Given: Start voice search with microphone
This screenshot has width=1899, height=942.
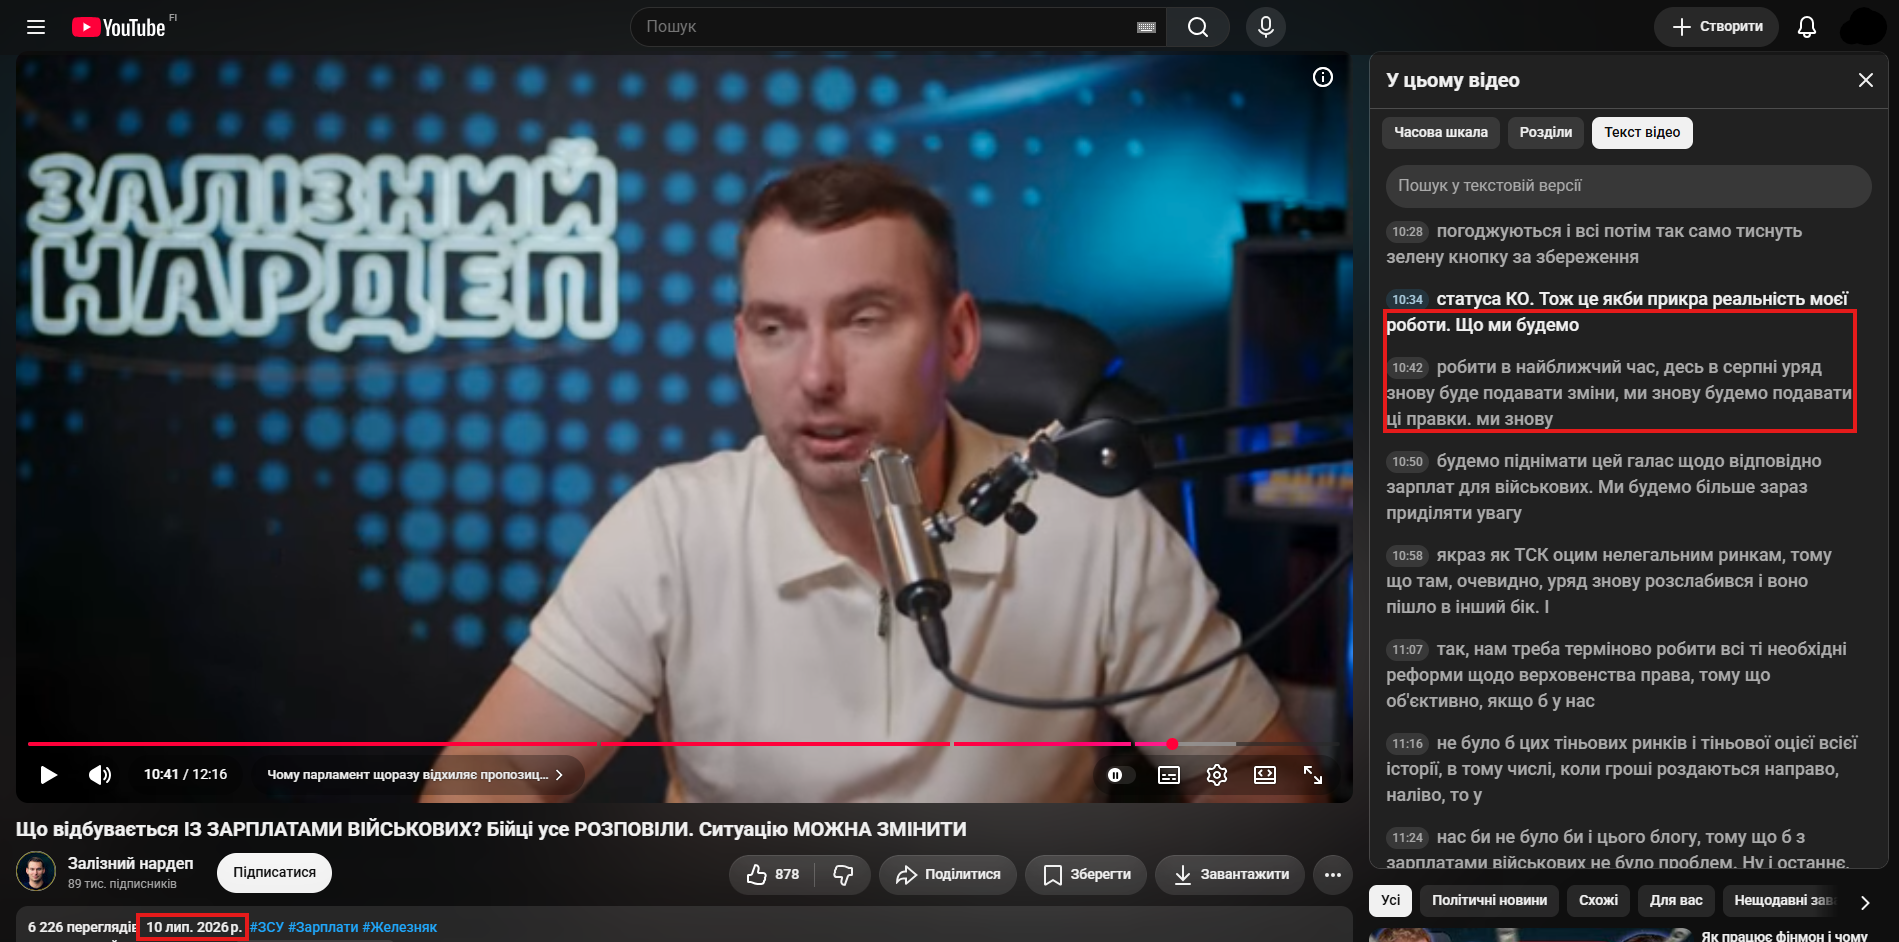Looking at the screenshot, I should click(1266, 27).
